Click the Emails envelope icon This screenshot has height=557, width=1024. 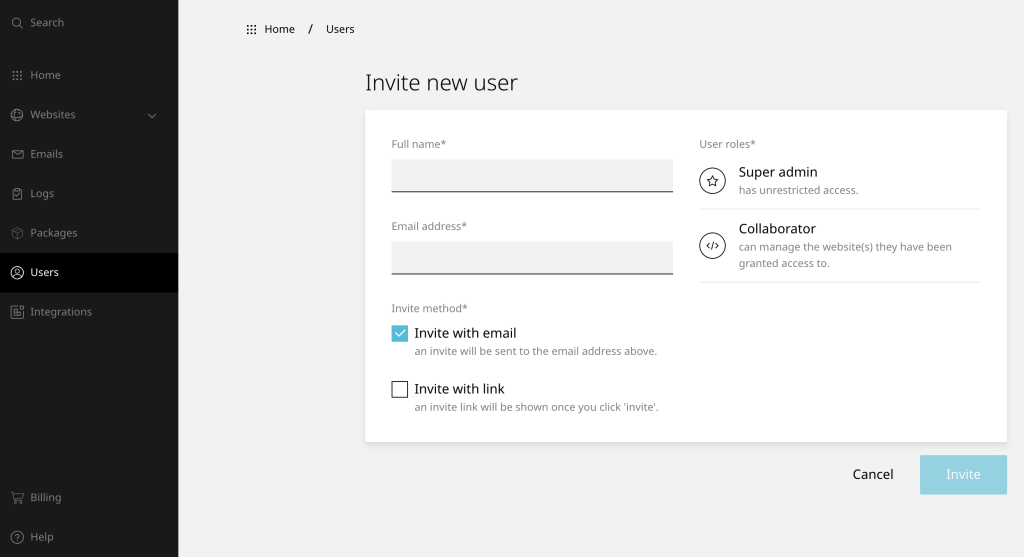click(17, 154)
